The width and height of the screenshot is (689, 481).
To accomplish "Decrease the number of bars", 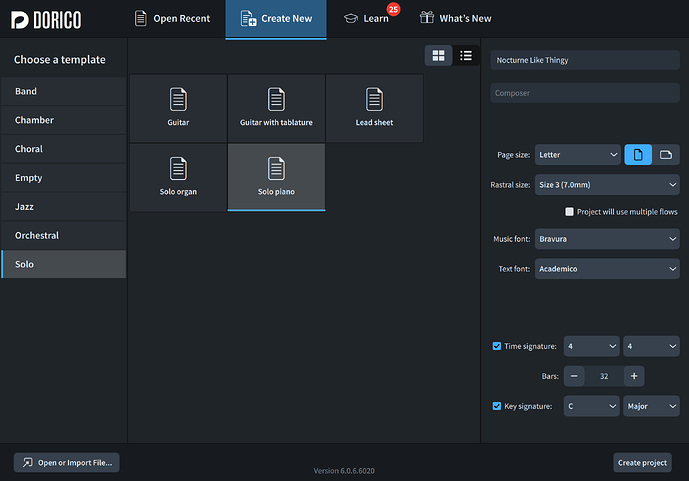I will pyautogui.click(x=574, y=376).
